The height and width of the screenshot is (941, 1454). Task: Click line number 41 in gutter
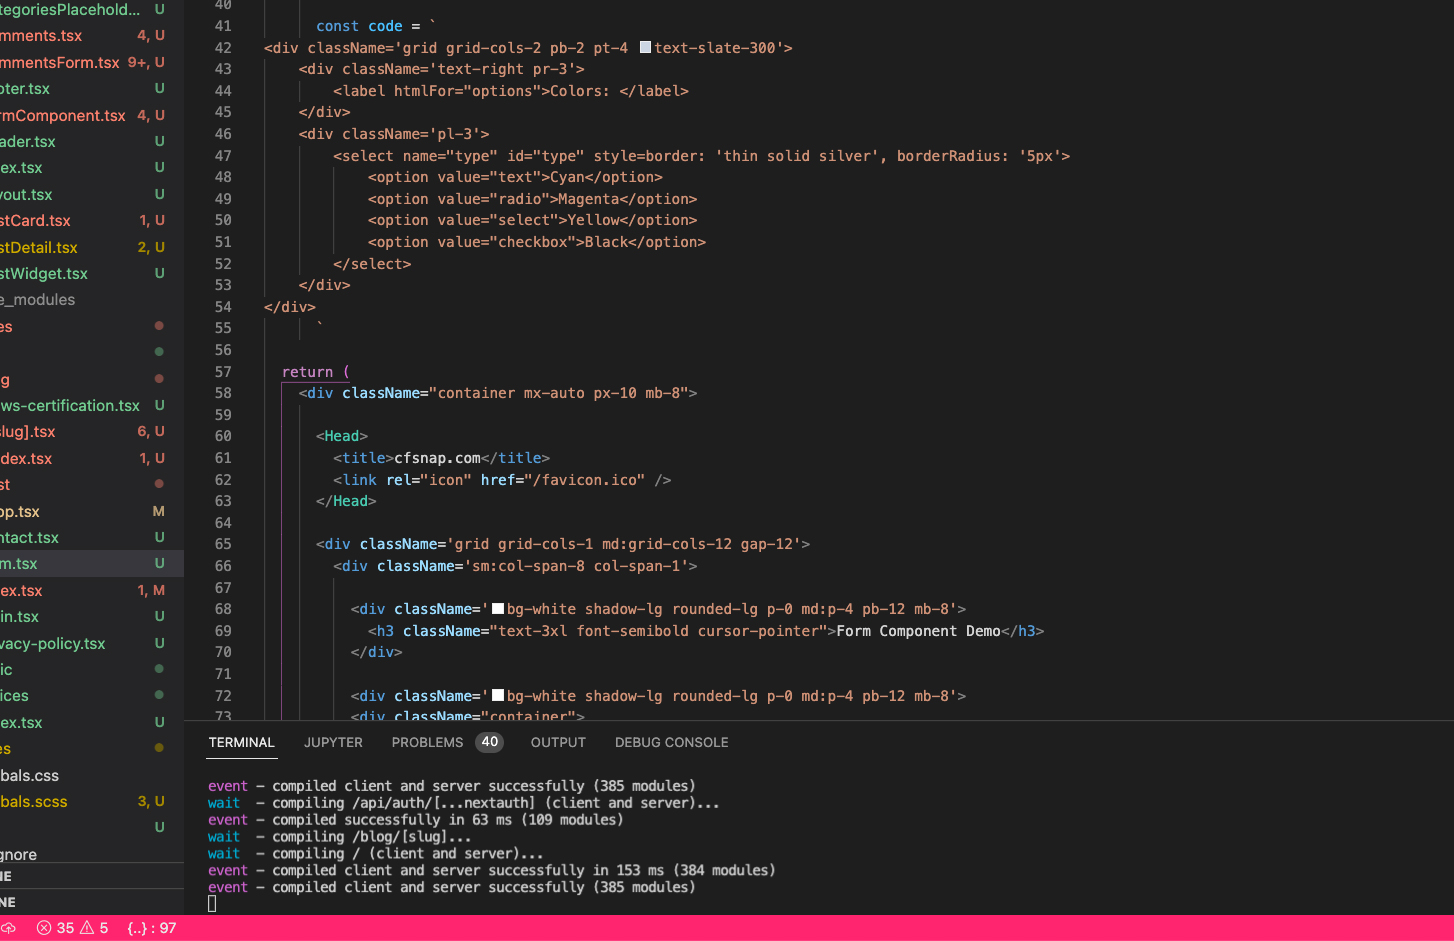coord(223,26)
